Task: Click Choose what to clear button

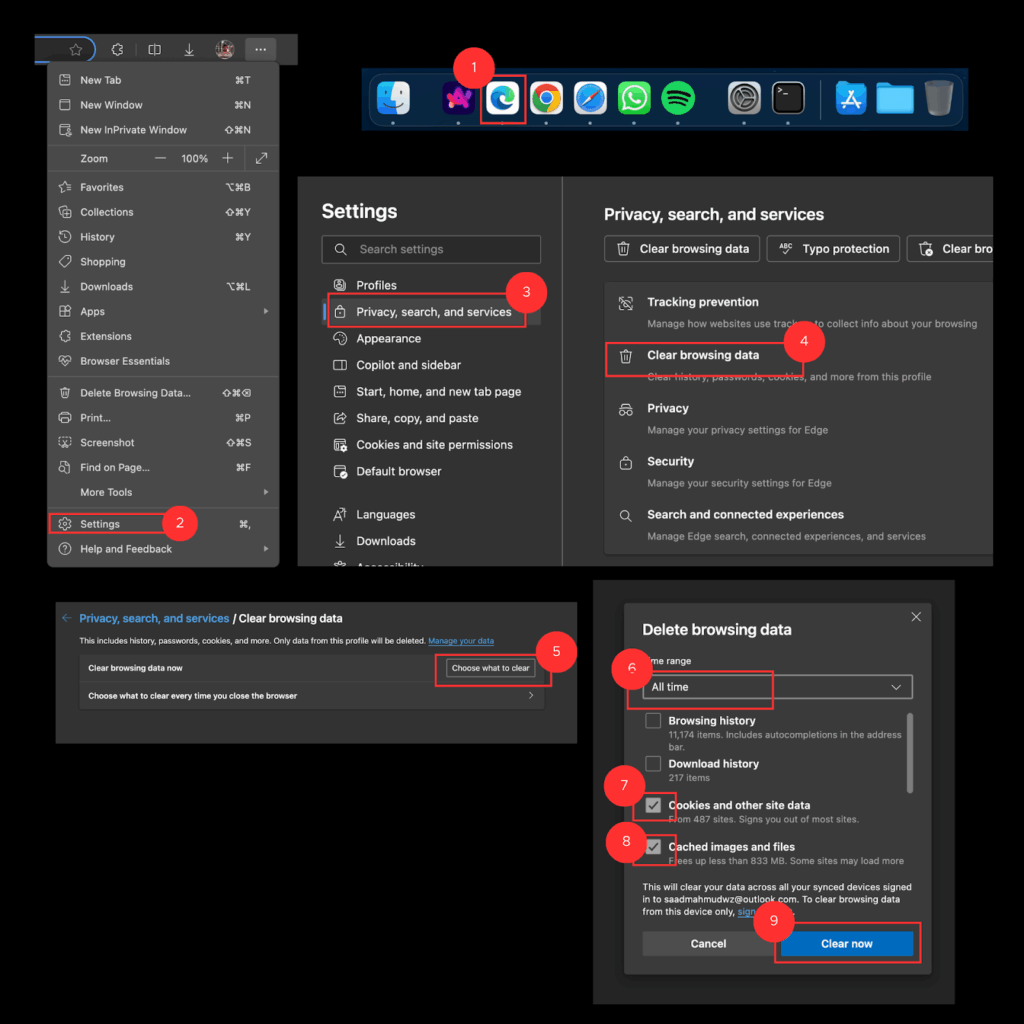Action: tap(490, 668)
